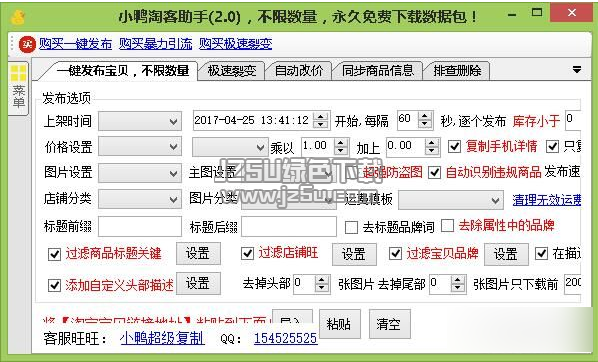Open QQ number 154525525 link
Viewport: 598px width, 362px height.
[285, 338]
